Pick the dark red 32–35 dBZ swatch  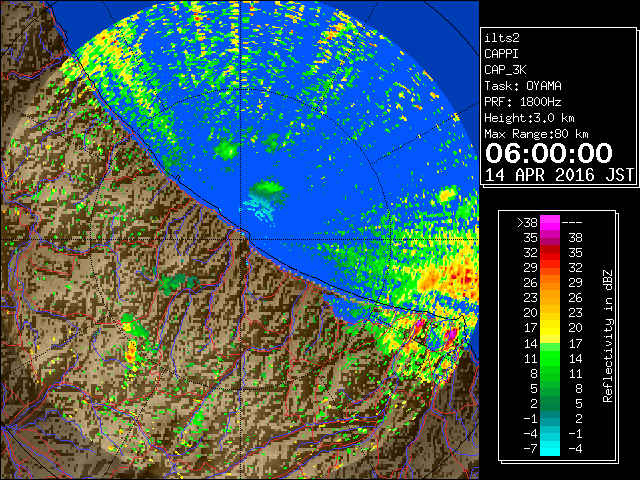(x=550, y=253)
